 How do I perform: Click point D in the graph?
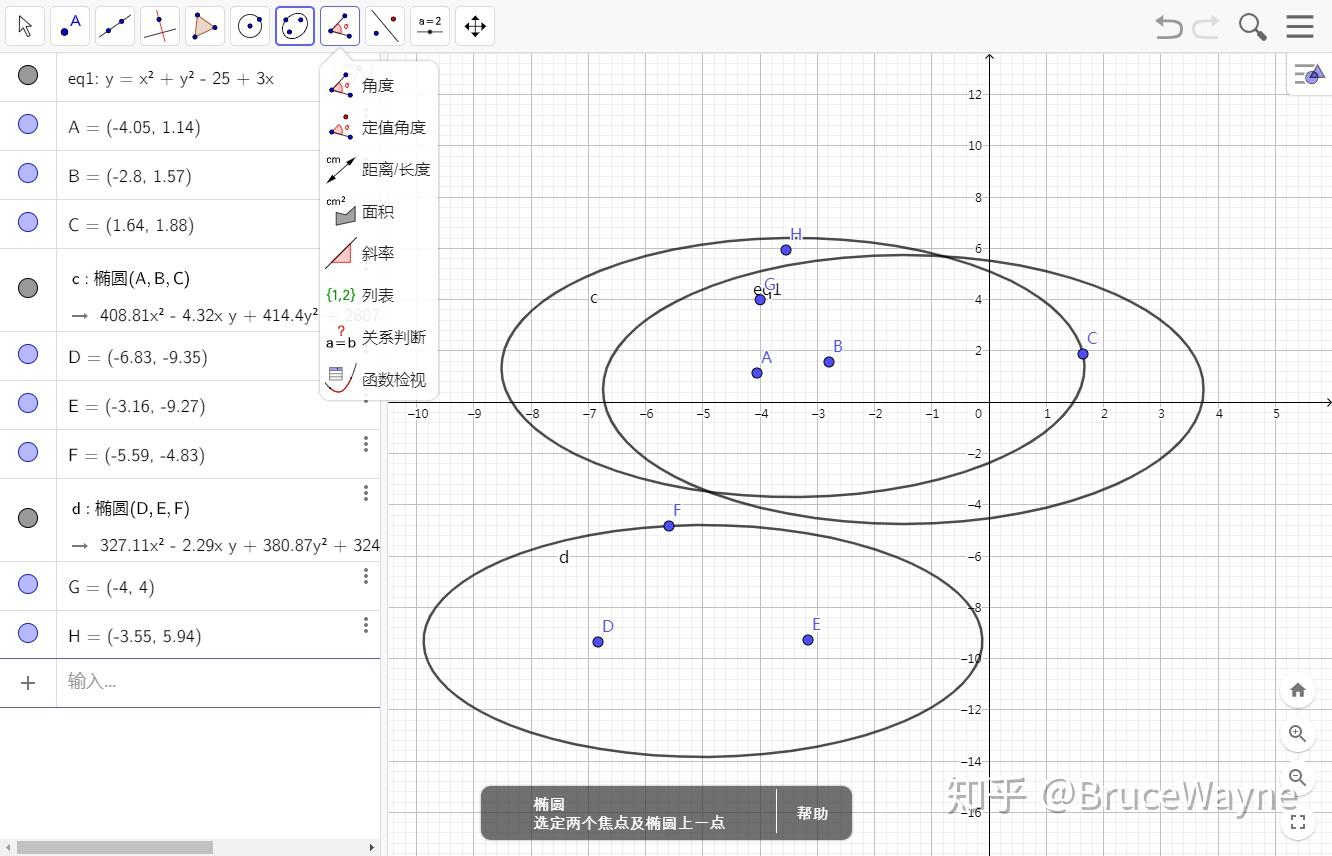(598, 642)
